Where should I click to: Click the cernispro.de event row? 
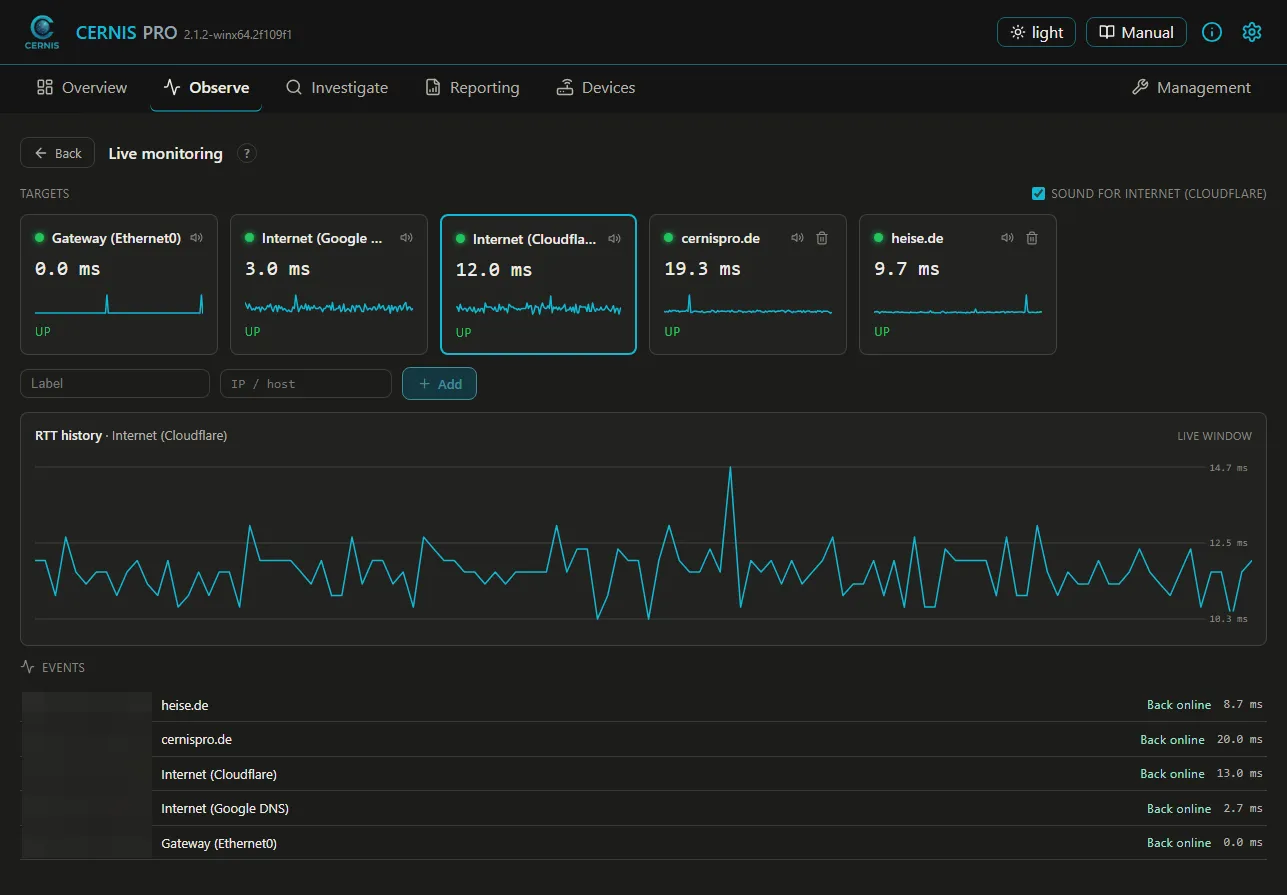click(643, 739)
